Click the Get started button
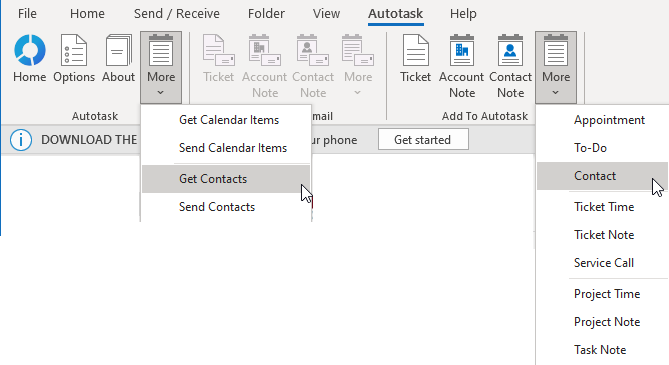669x365 pixels. click(423, 140)
